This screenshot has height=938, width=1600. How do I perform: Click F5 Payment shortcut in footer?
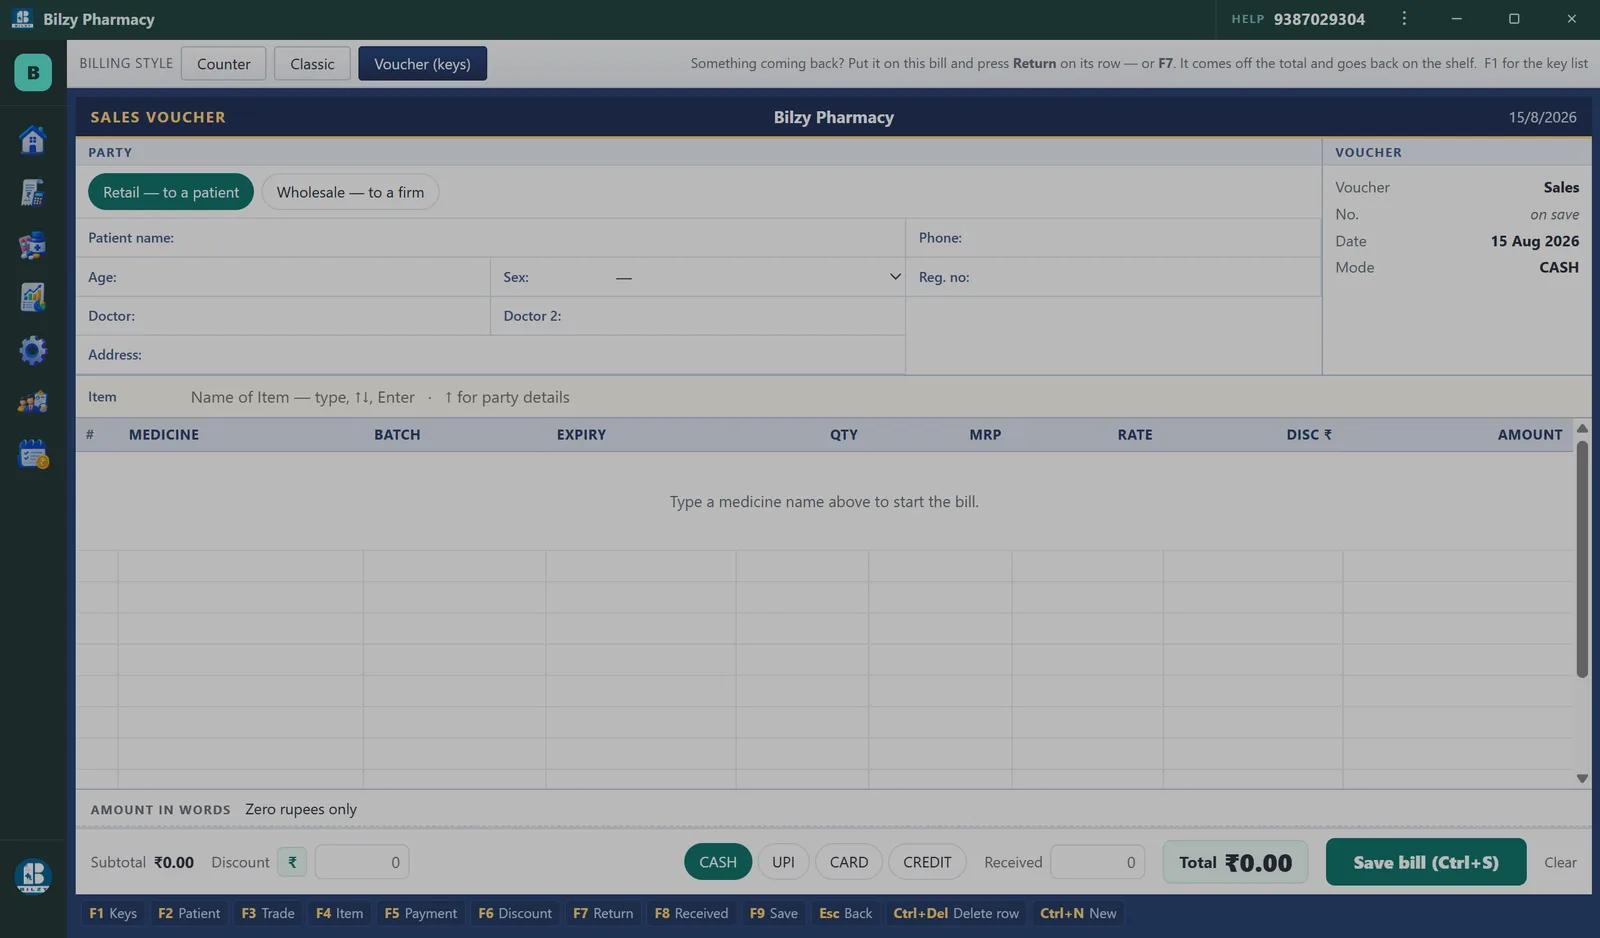(420, 913)
